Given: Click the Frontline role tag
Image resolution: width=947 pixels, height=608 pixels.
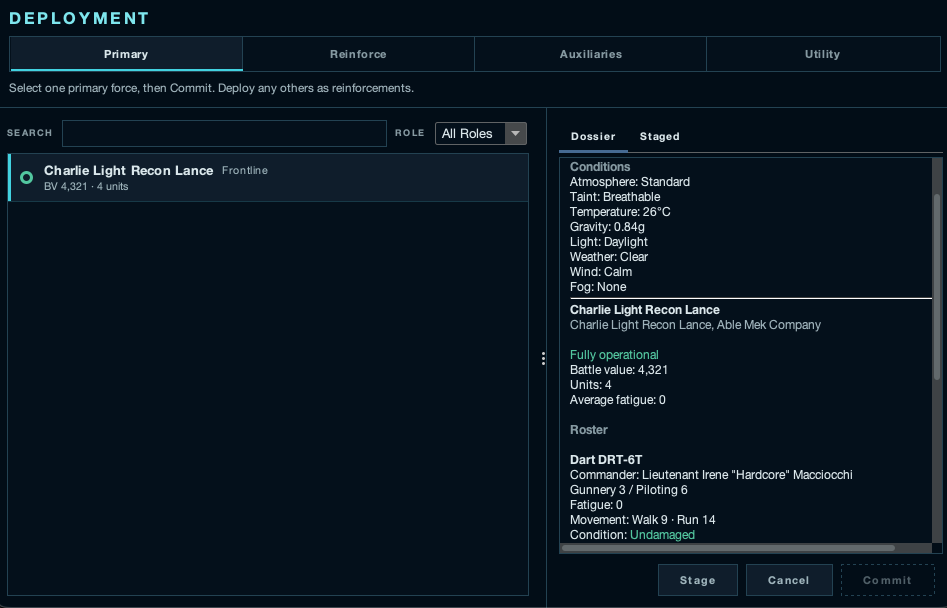Looking at the screenshot, I should click(x=245, y=170).
